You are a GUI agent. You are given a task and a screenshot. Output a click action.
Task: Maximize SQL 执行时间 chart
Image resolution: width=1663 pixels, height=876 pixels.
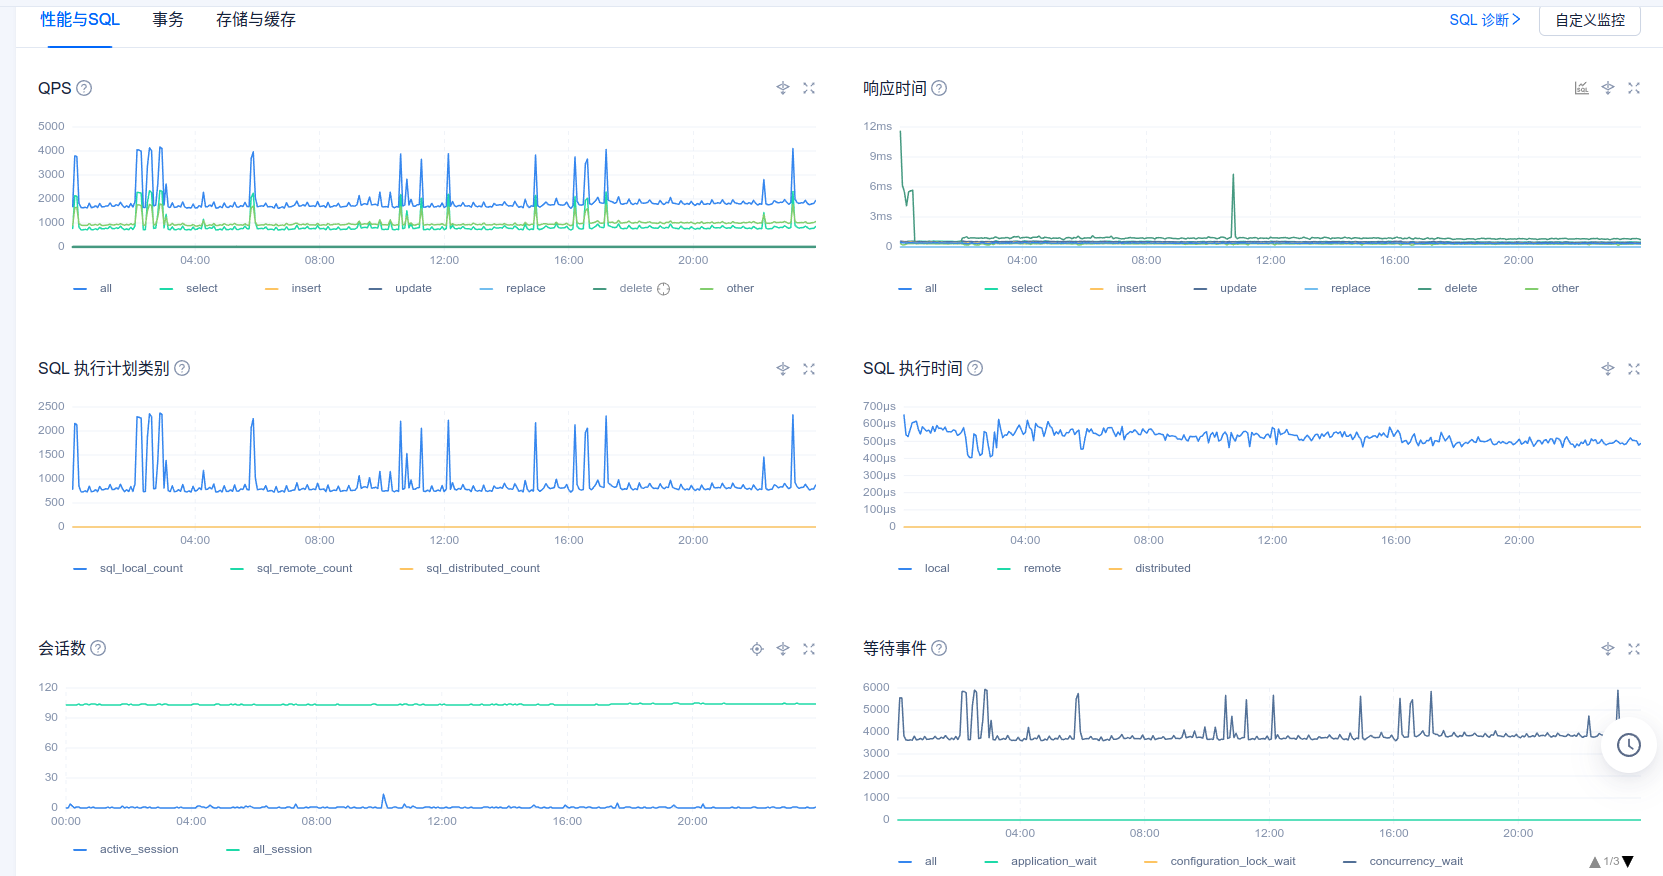tap(1634, 369)
